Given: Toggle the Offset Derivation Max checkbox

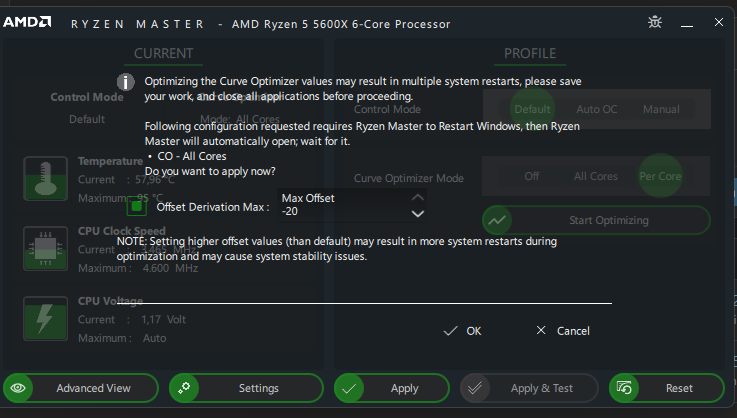Looking at the screenshot, I should pos(137,207).
